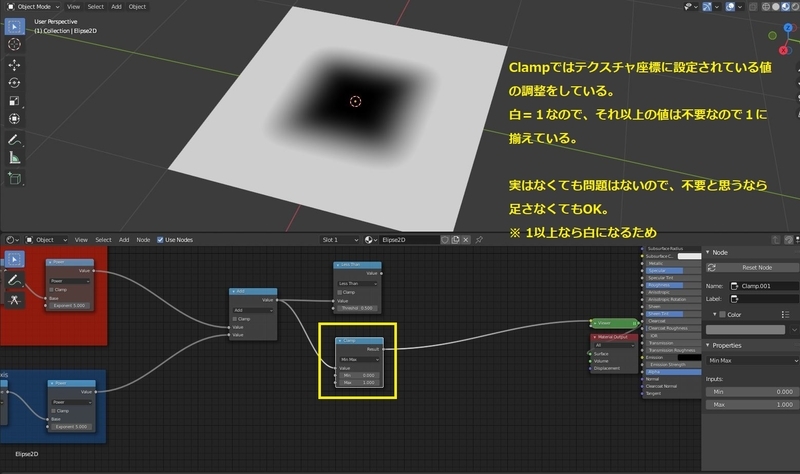Image resolution: width=800 pixels, height=474 pixels.
Task: Browse materials with the sphere icon
Action: click(371, 240)
